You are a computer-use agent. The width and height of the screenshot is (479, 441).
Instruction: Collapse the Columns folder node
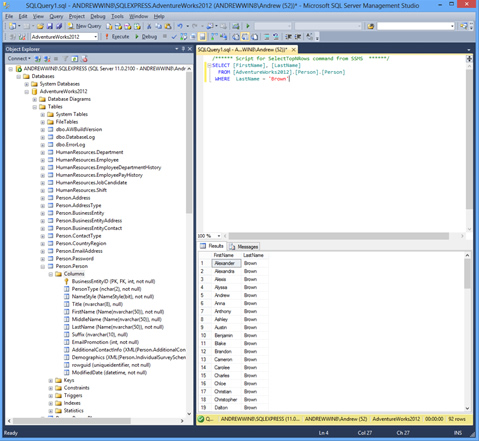[51, 274]
